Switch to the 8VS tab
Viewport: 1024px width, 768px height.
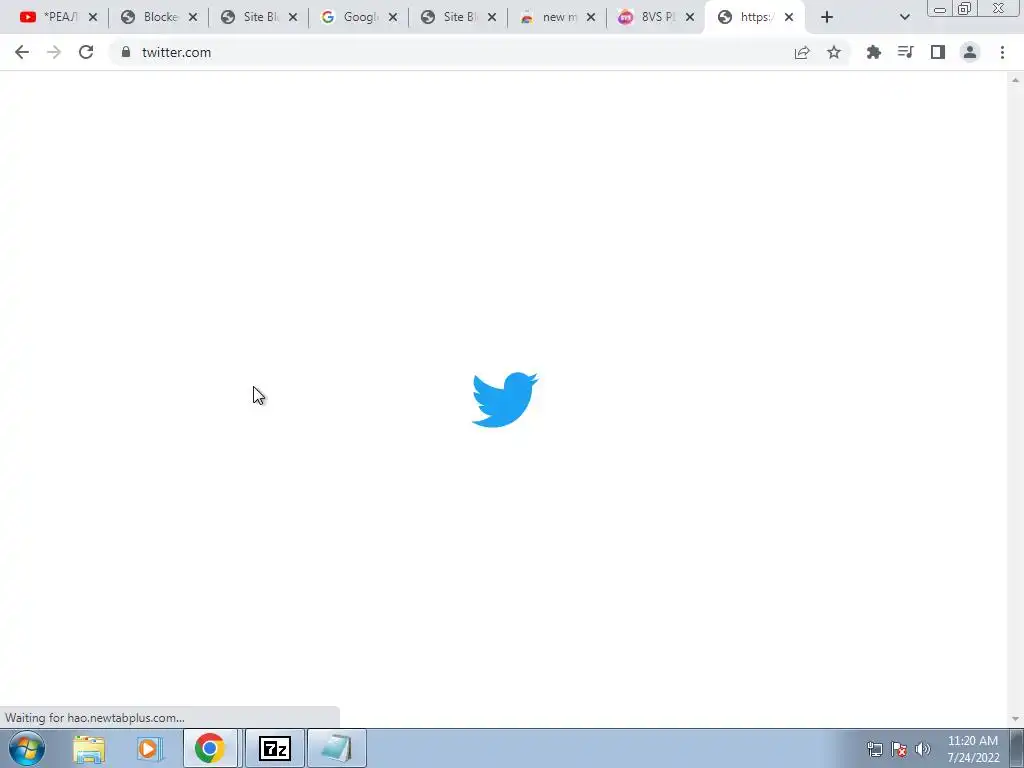click(x=650, y=17)
